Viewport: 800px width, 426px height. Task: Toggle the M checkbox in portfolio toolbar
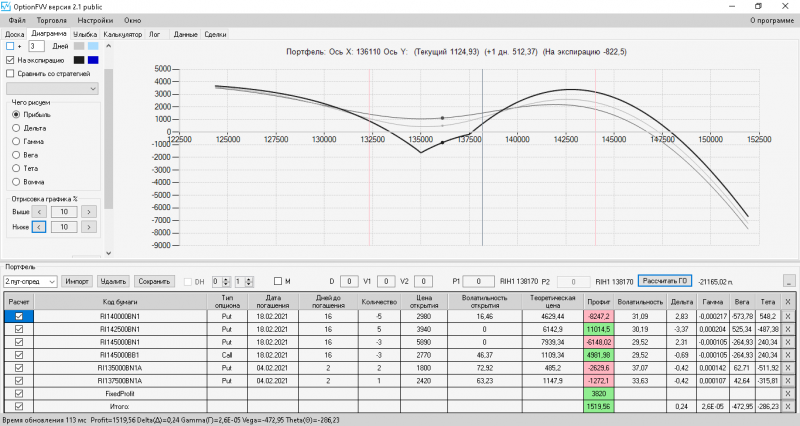coord(278,281)
